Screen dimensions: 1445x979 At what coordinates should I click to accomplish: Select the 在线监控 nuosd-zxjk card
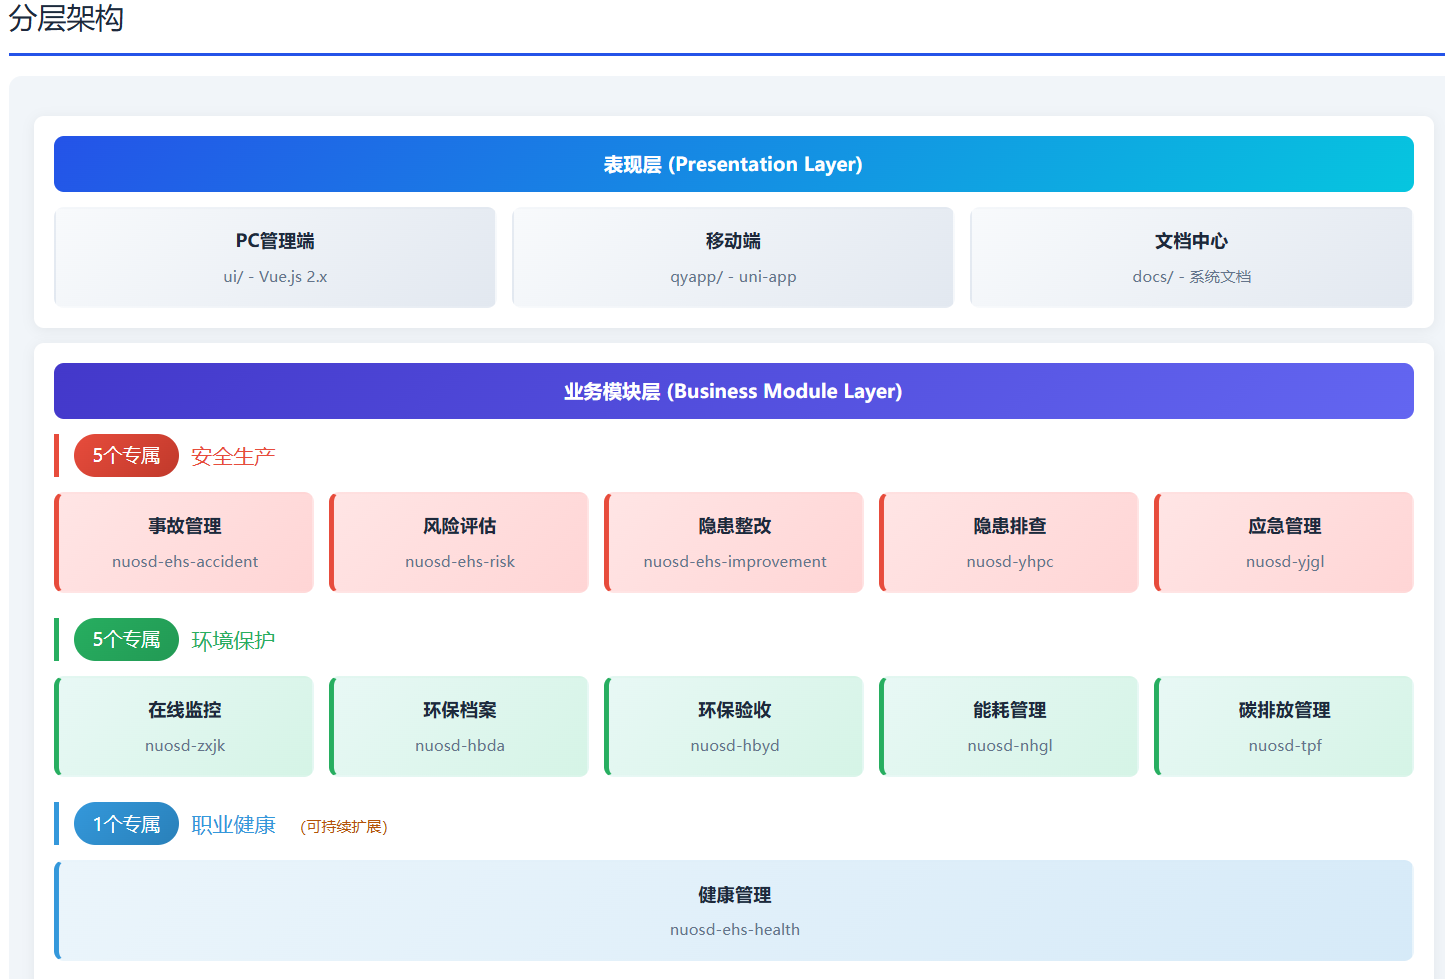pos(185,726)
